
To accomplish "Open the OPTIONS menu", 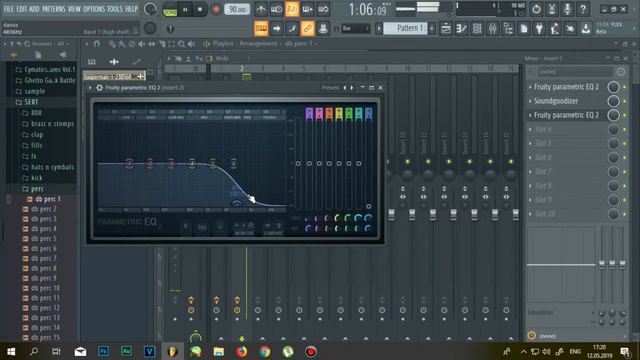I will click(94, 9).
